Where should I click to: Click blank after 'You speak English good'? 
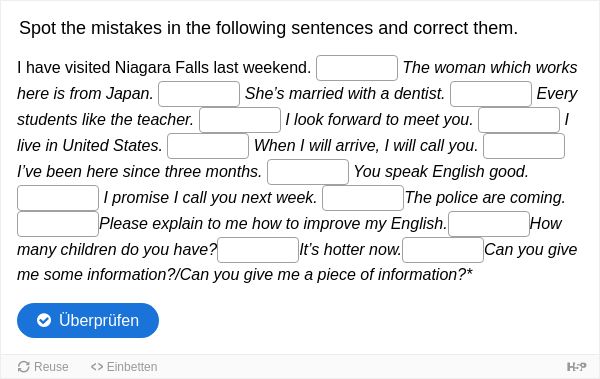tap(58, 198)
